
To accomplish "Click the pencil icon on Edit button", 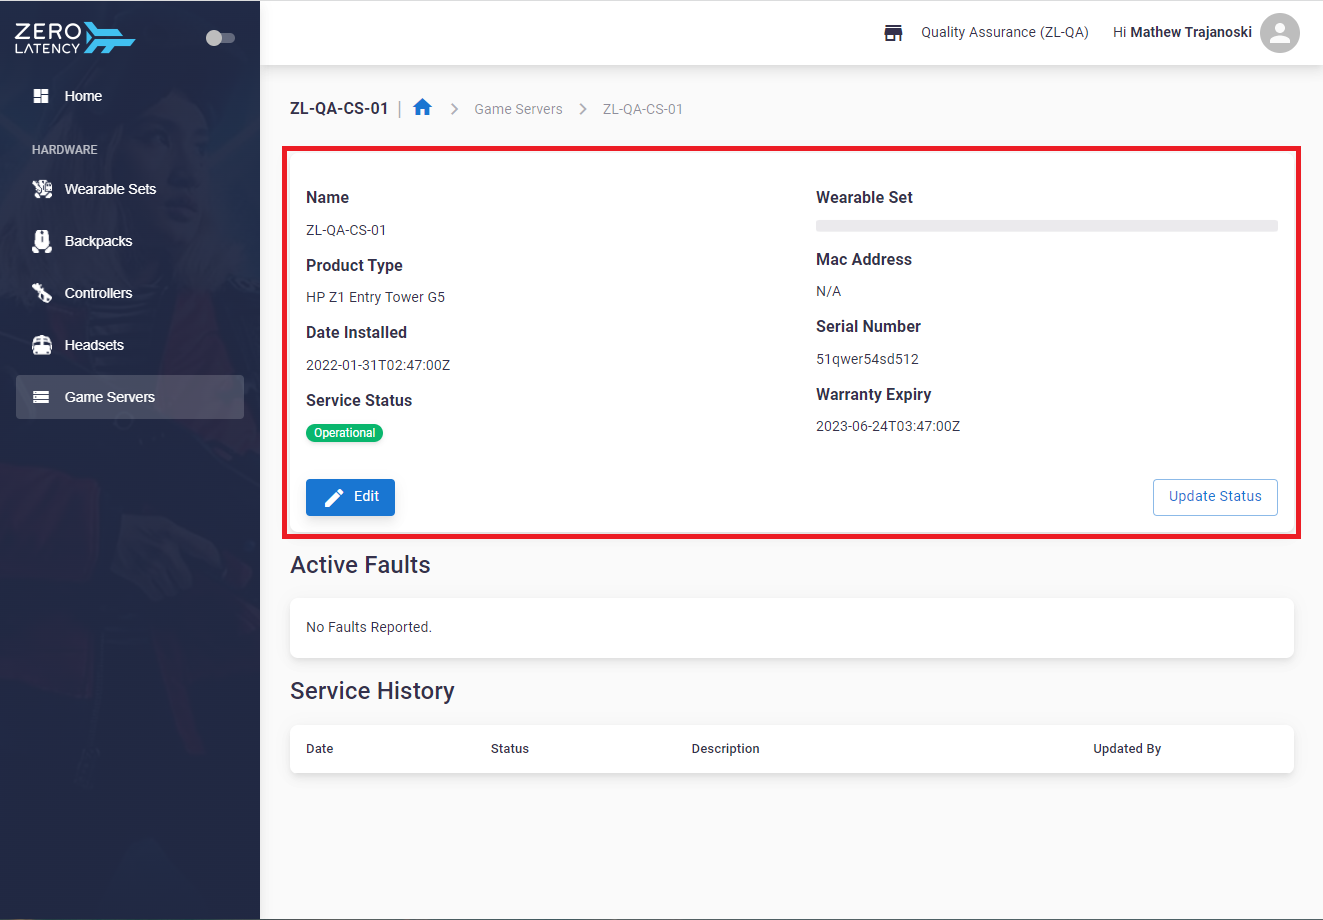I will pos(334,497).
